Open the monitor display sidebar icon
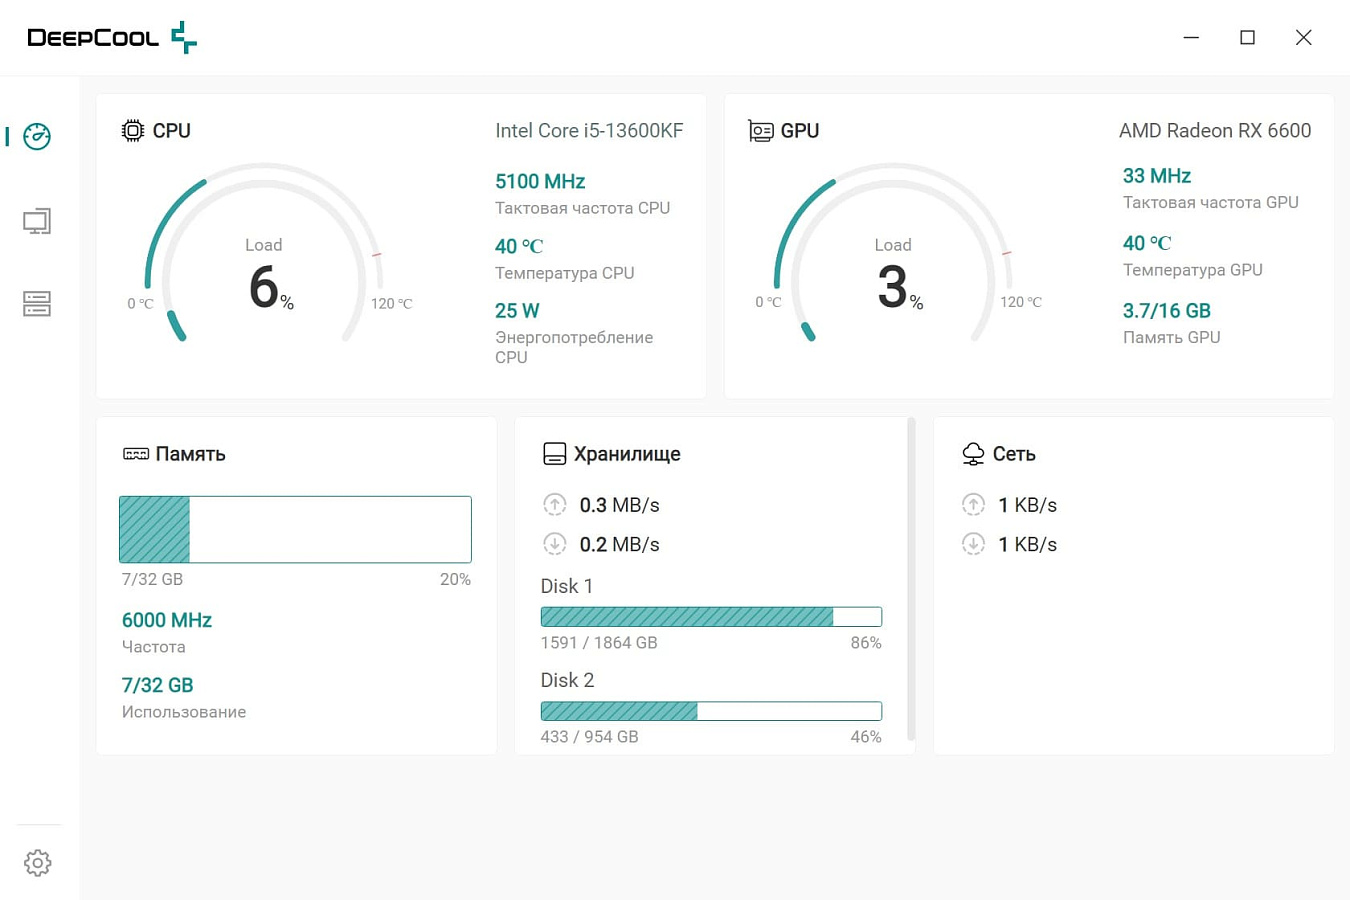 [37, 221]
